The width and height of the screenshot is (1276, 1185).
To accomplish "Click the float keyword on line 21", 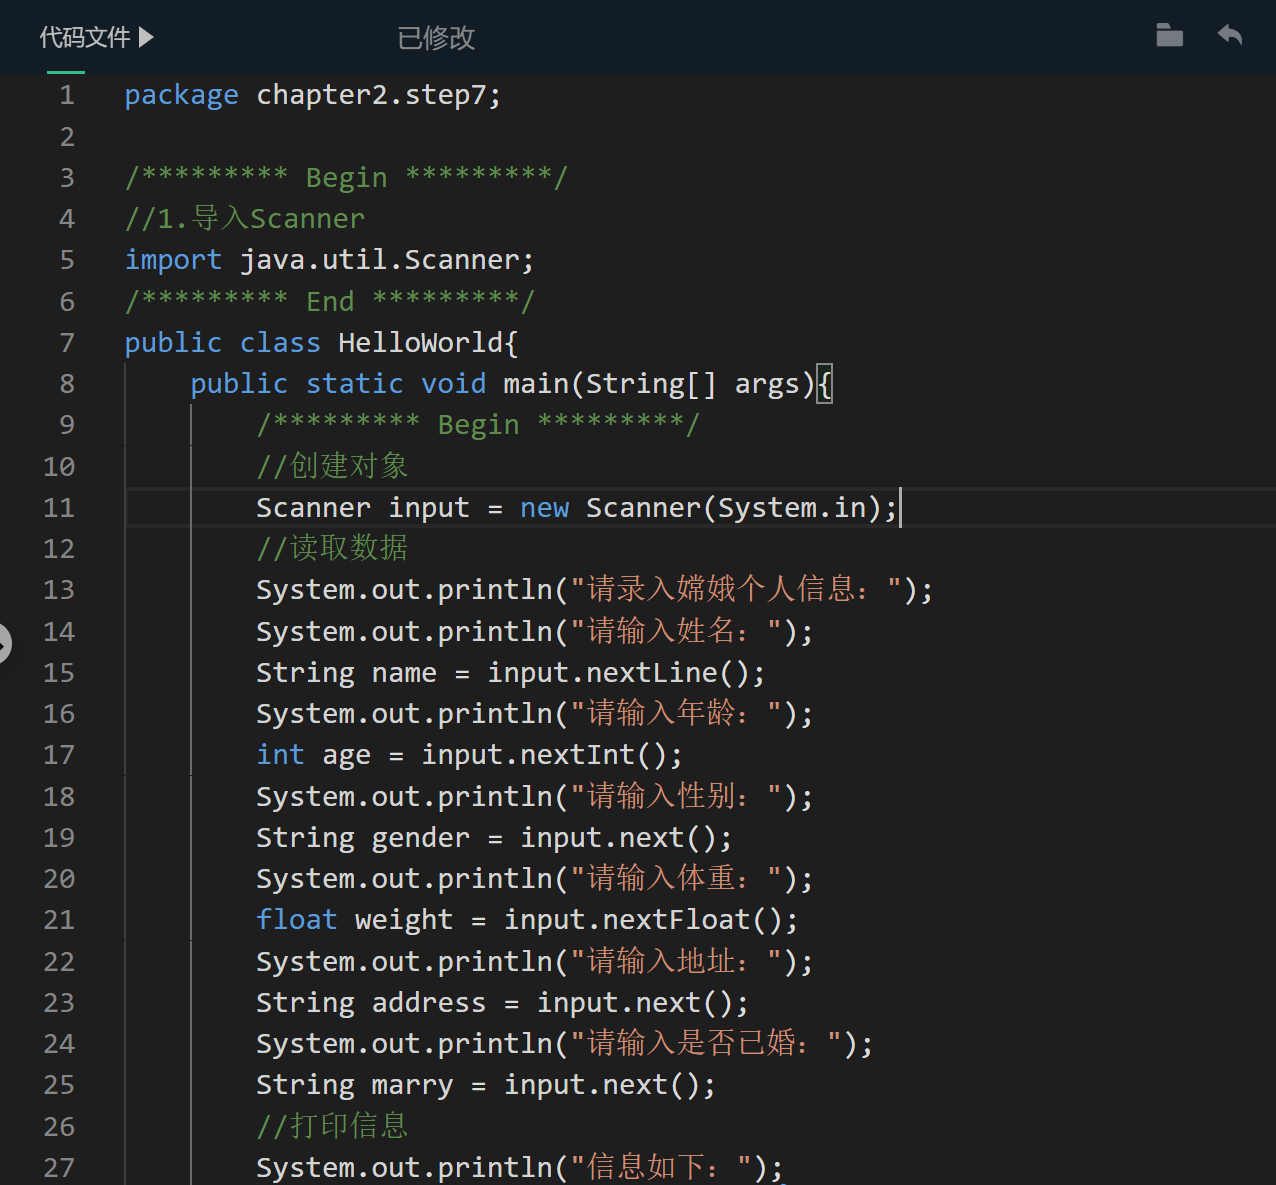I will point(296,919).
